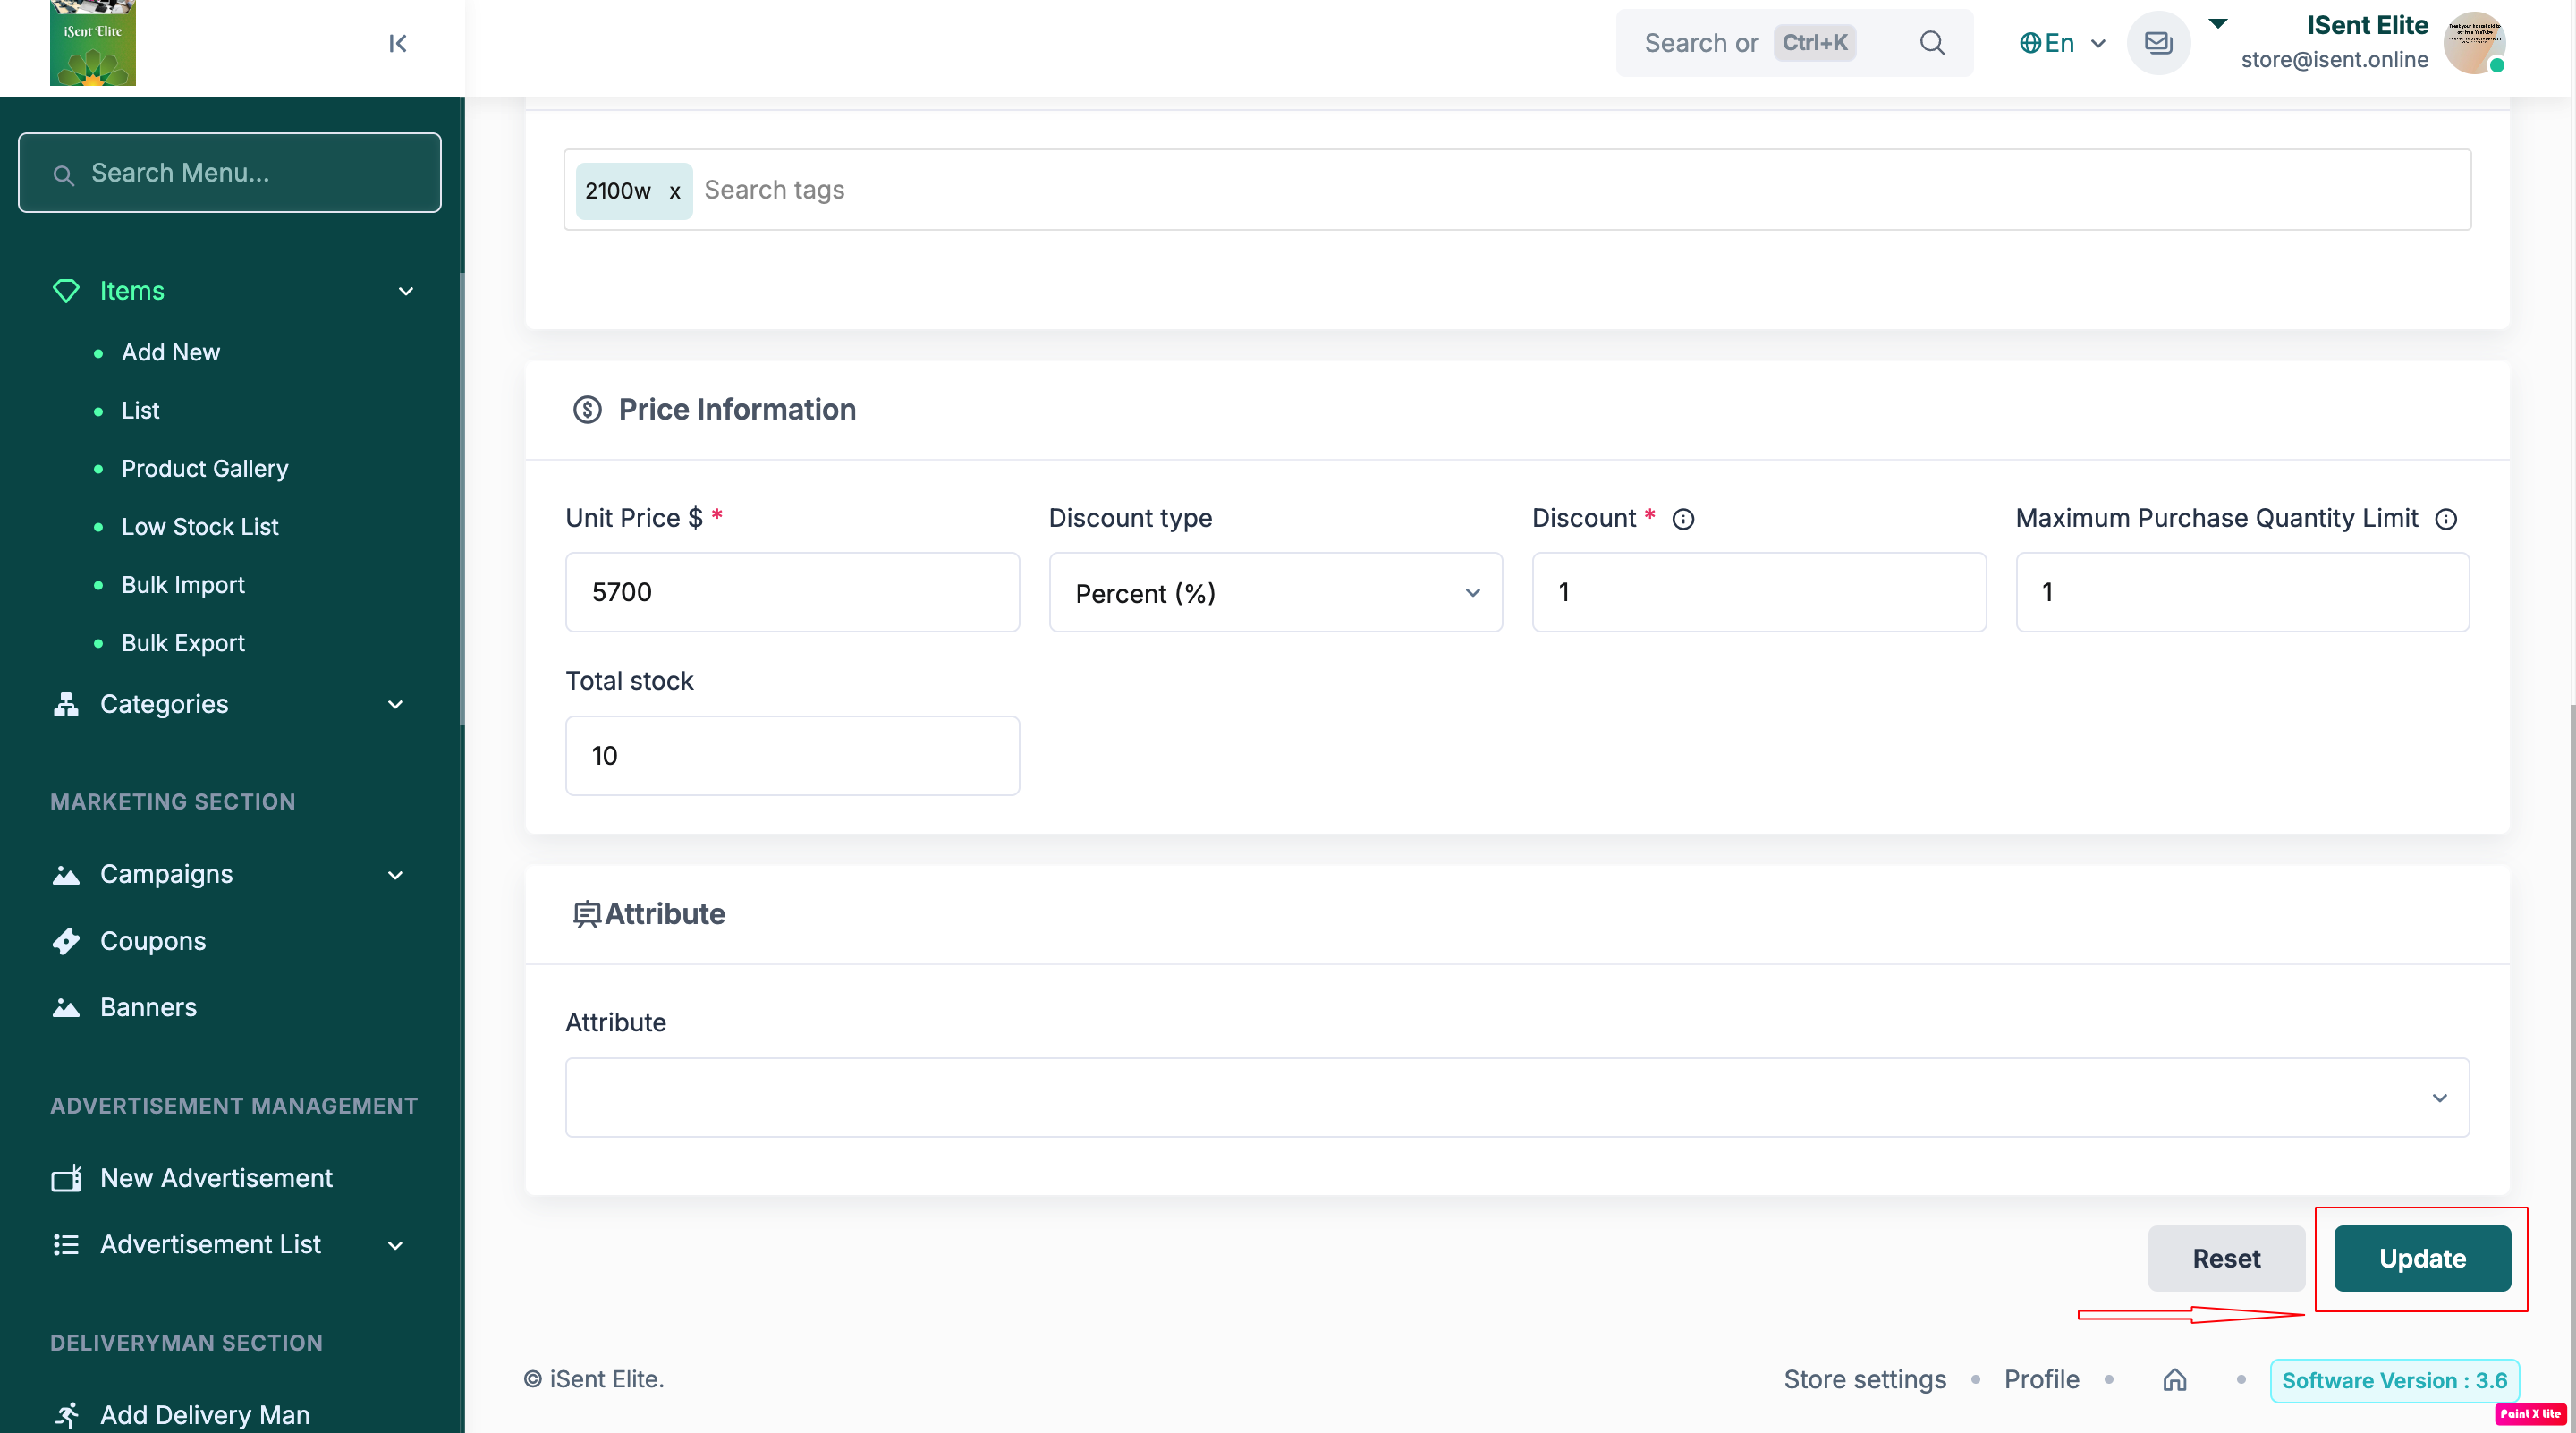Click Maximum Purchase Quantity info icon

pos(2445,519)
